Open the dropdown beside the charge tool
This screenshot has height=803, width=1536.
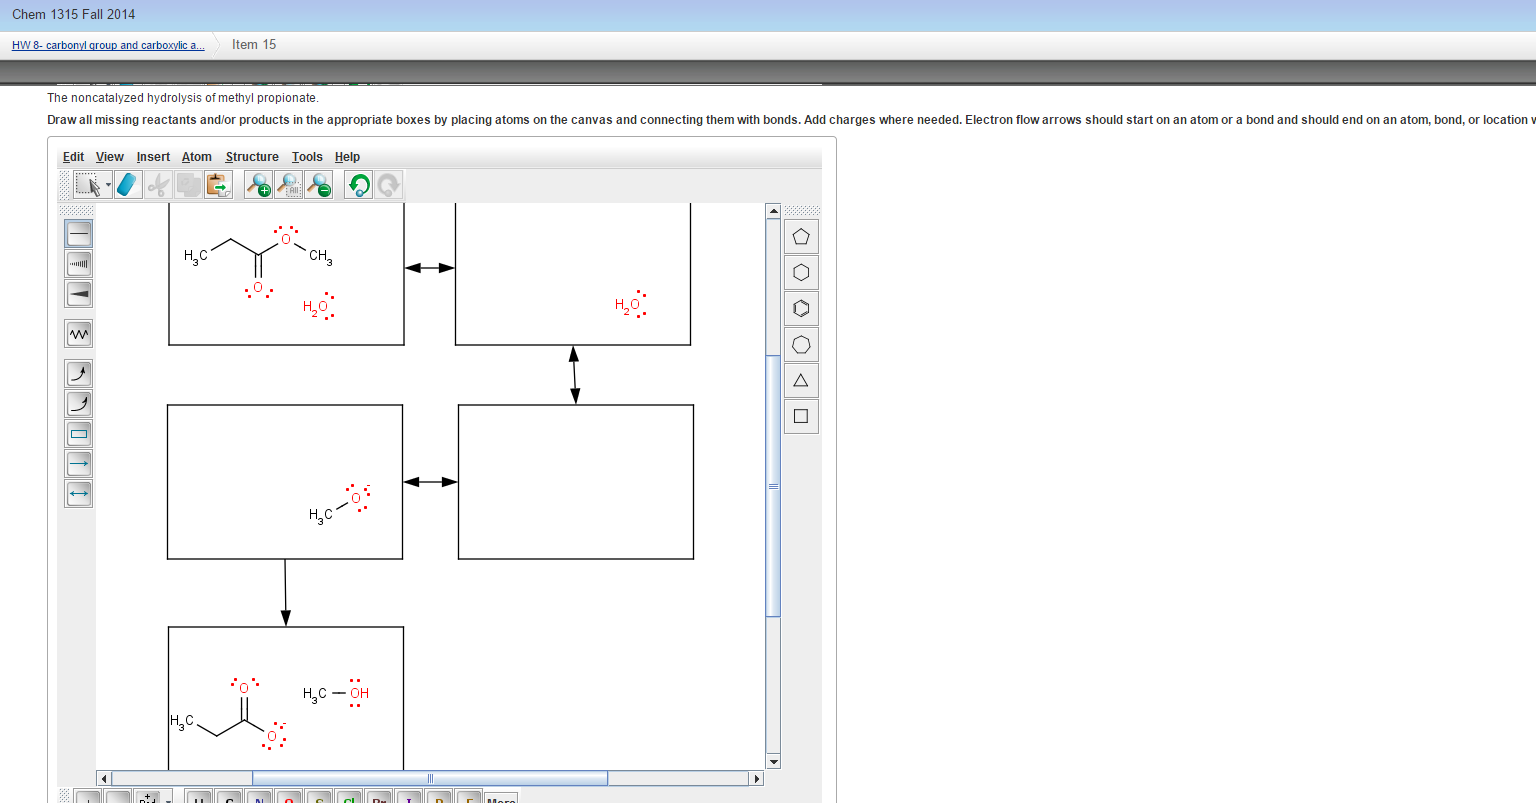168,800
